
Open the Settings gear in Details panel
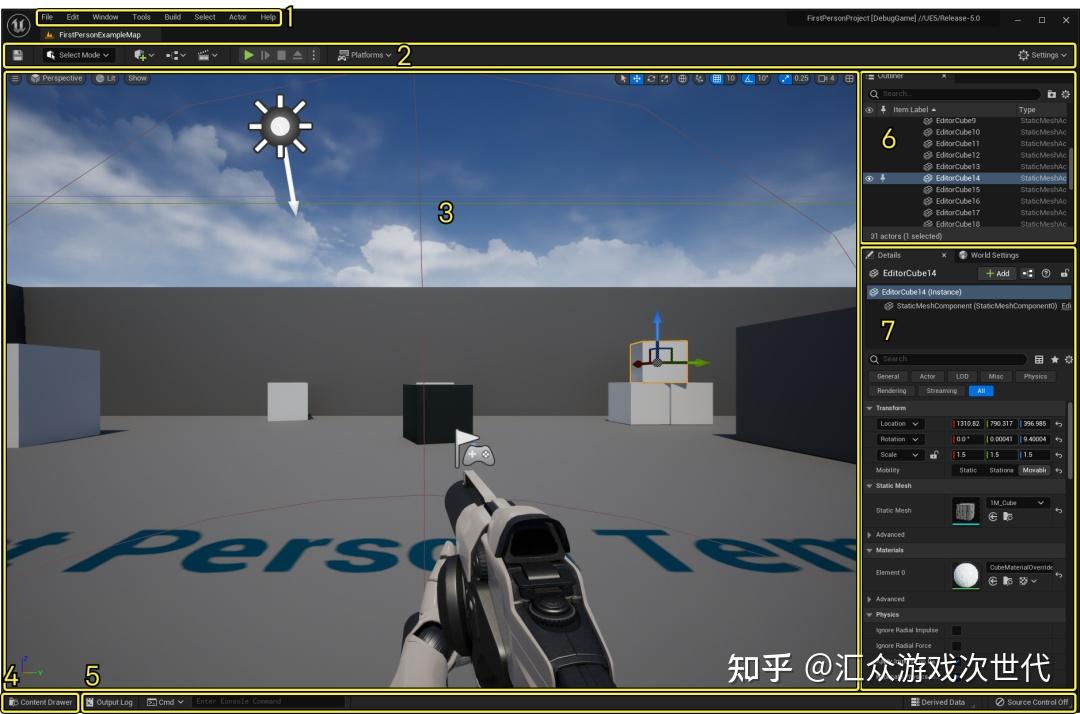(x=1068, y=359)
